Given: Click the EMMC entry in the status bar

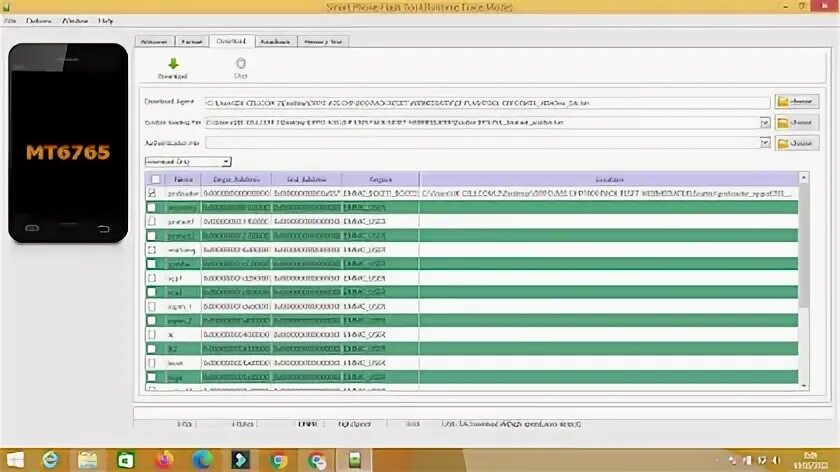Looking at the screenshot, I should pos(308,424).
